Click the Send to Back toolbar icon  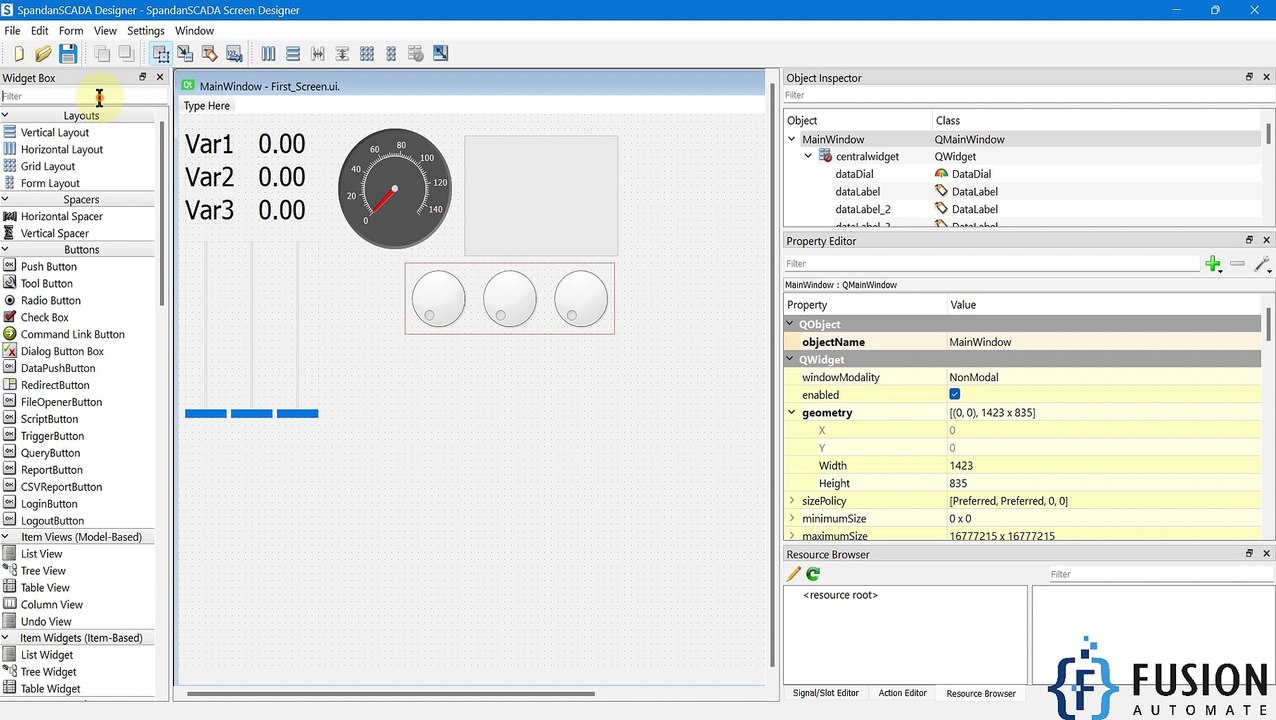102,54
